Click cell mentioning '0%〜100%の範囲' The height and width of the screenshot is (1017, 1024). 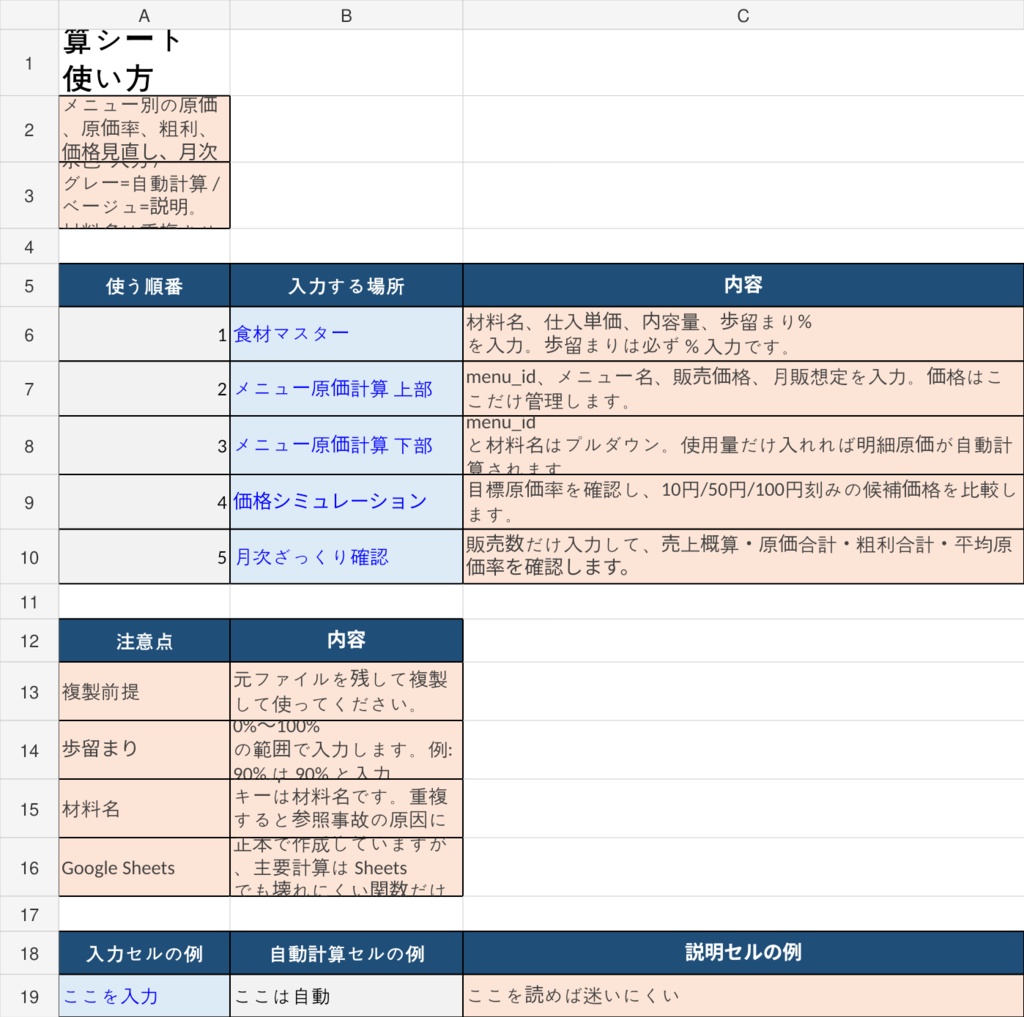click(x=346, y=749)
